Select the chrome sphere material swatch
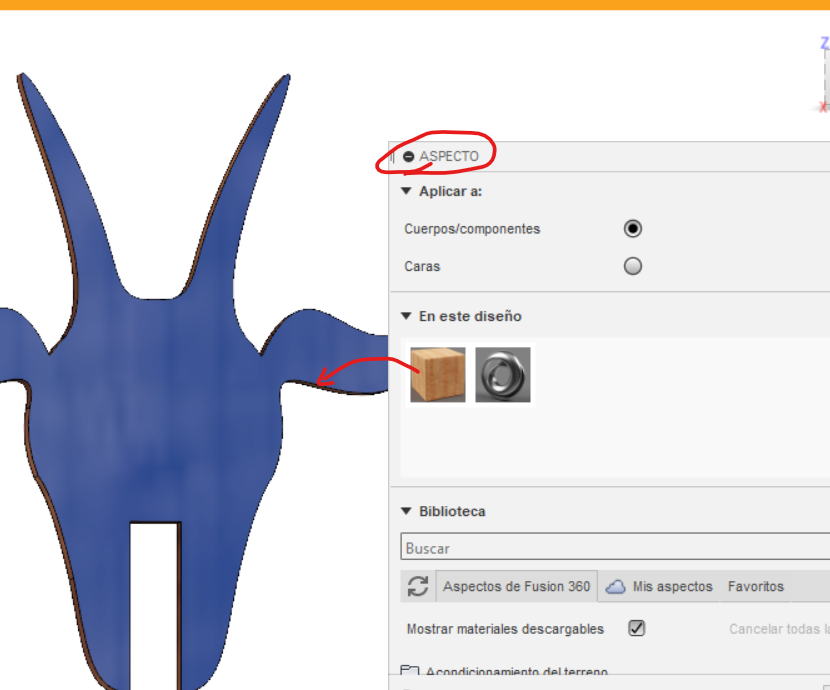Viewport: 830px width, 690px height. (503, 374)
